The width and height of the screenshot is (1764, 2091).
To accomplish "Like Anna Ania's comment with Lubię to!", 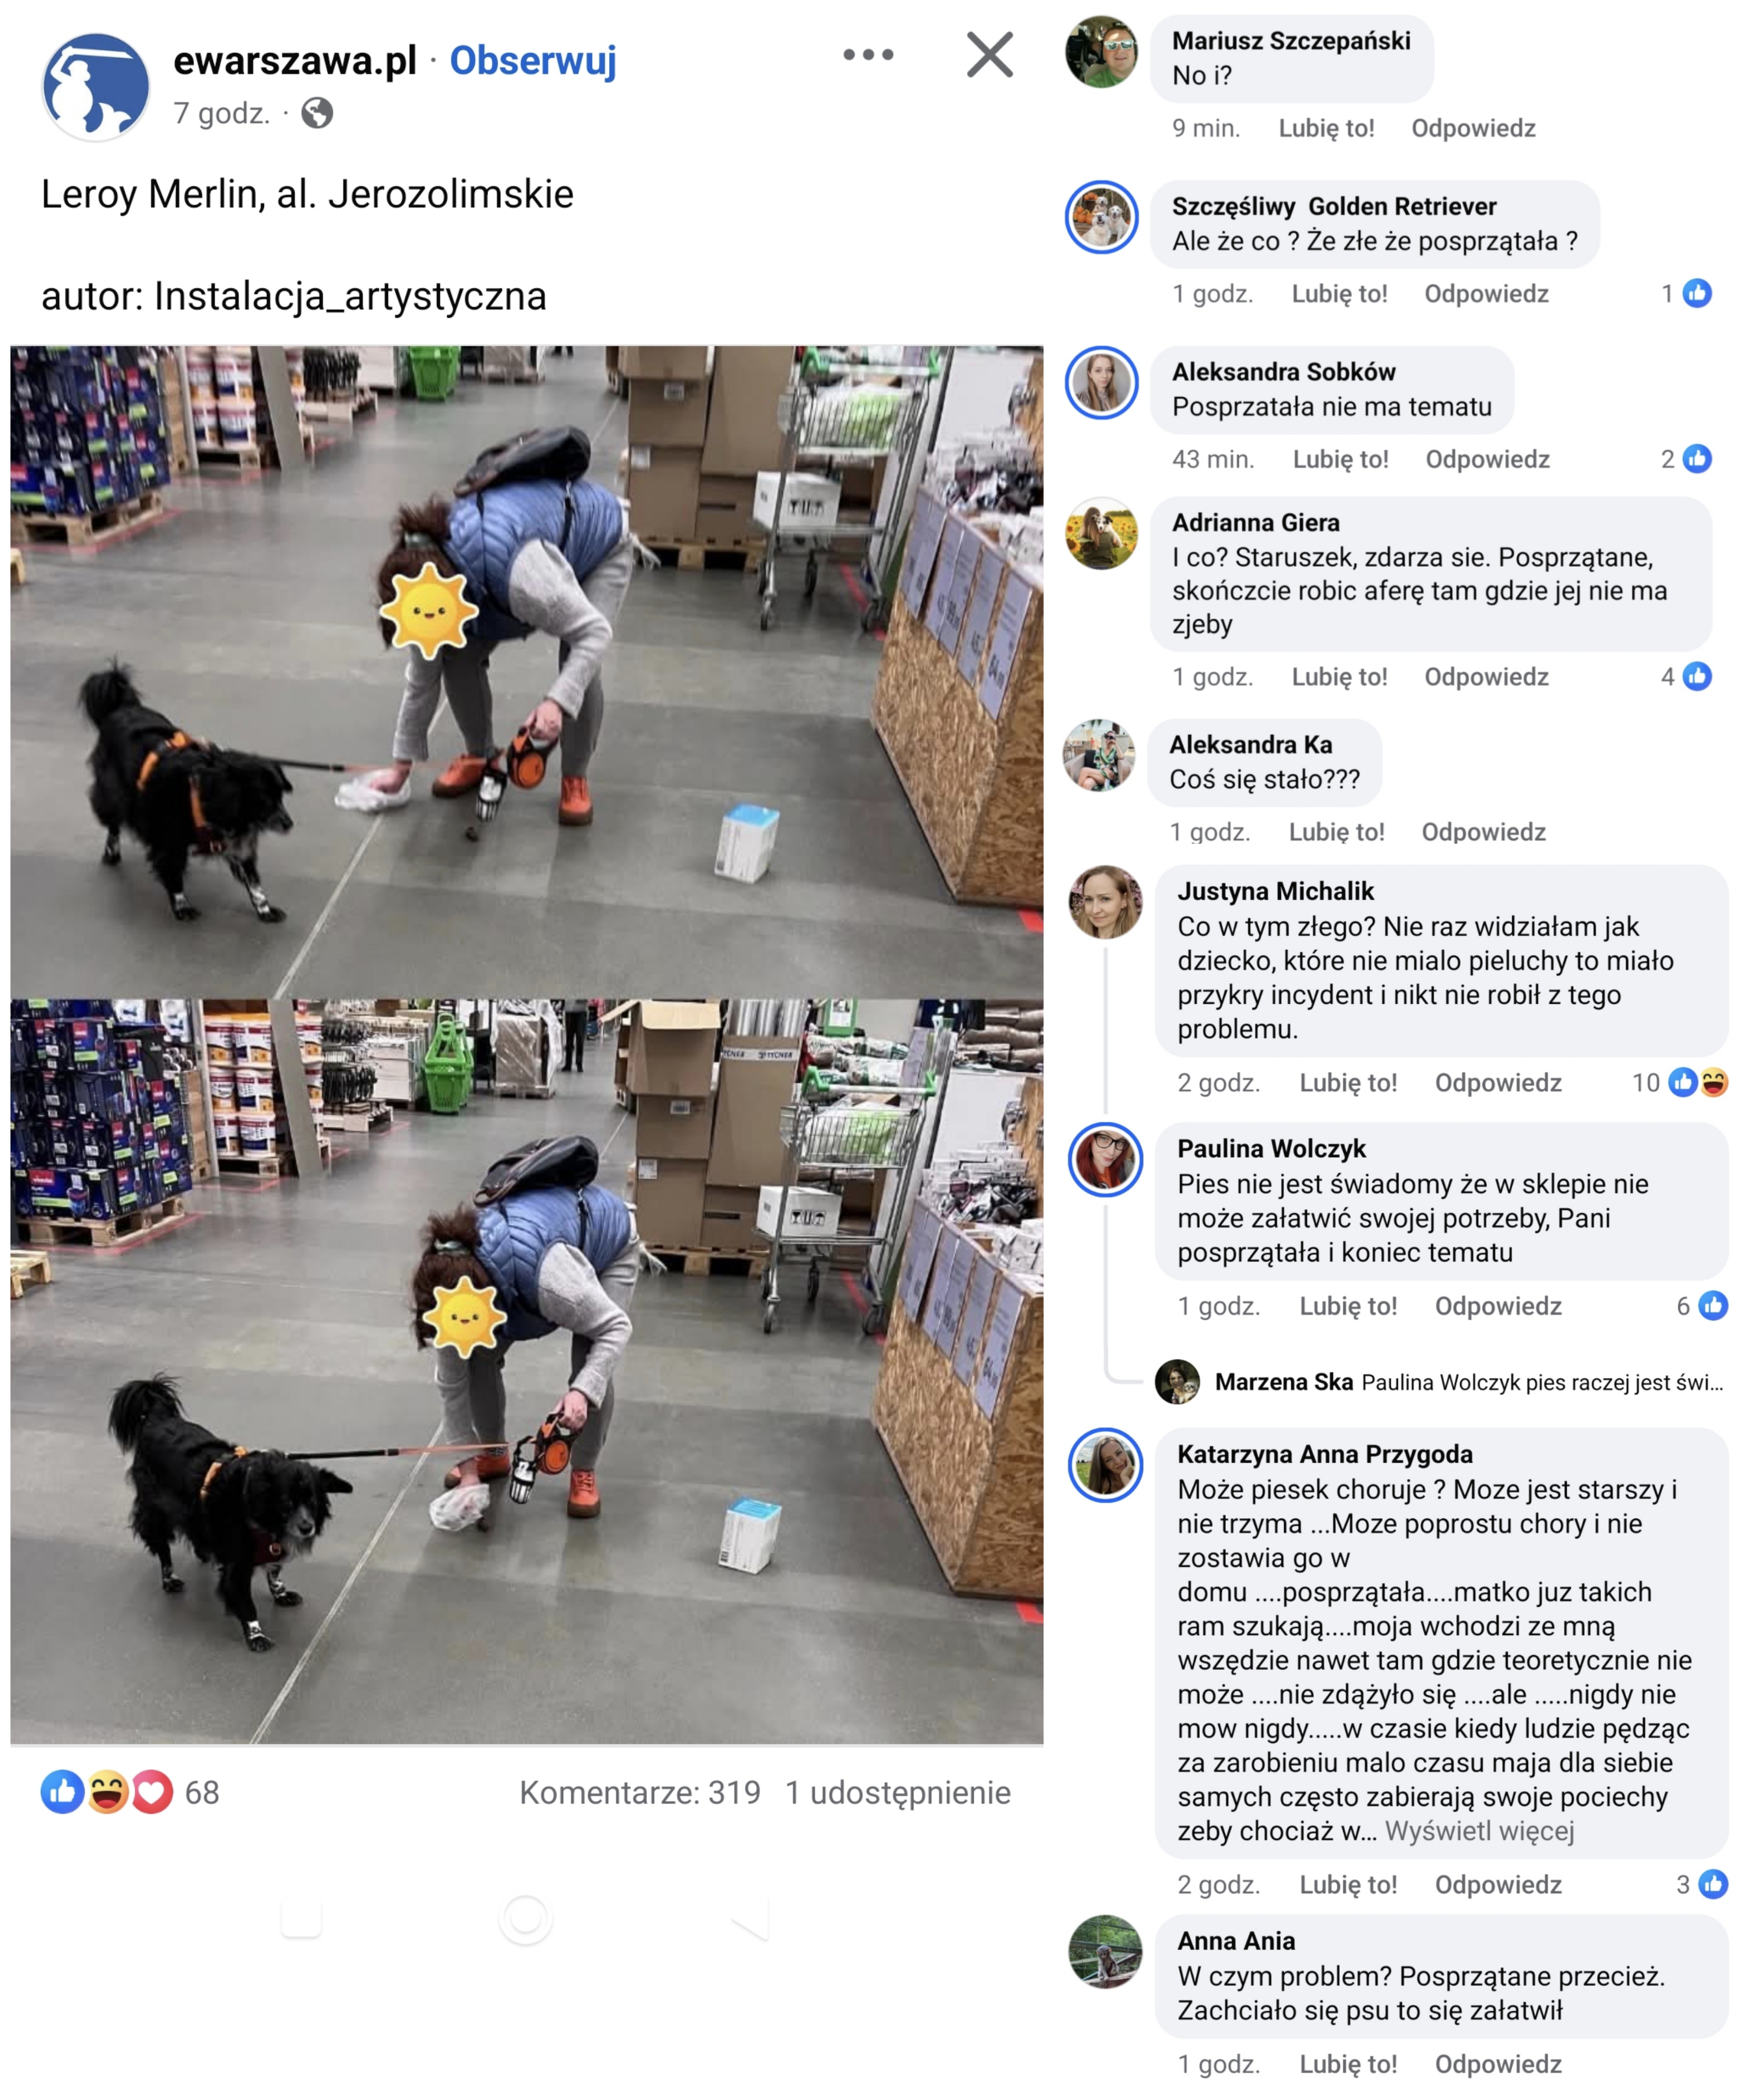I will [x=1348, y=2064].
